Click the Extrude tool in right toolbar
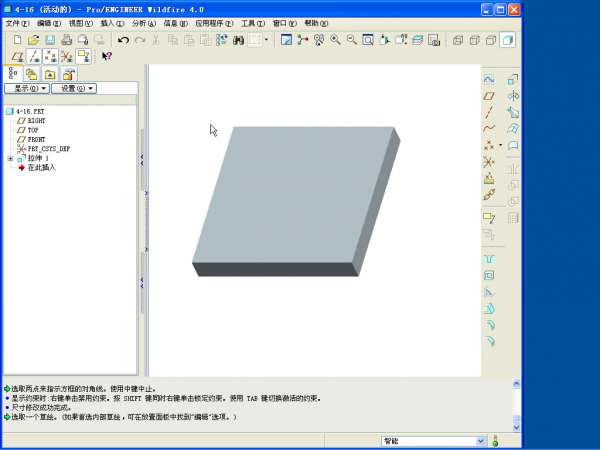This screenshot has height=450, width=600. pos(489,258)
